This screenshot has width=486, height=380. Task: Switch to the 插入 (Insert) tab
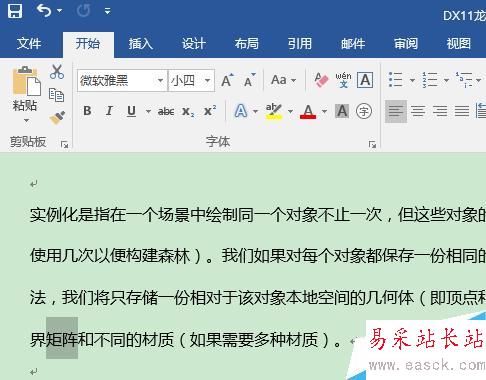click(141, 44)
